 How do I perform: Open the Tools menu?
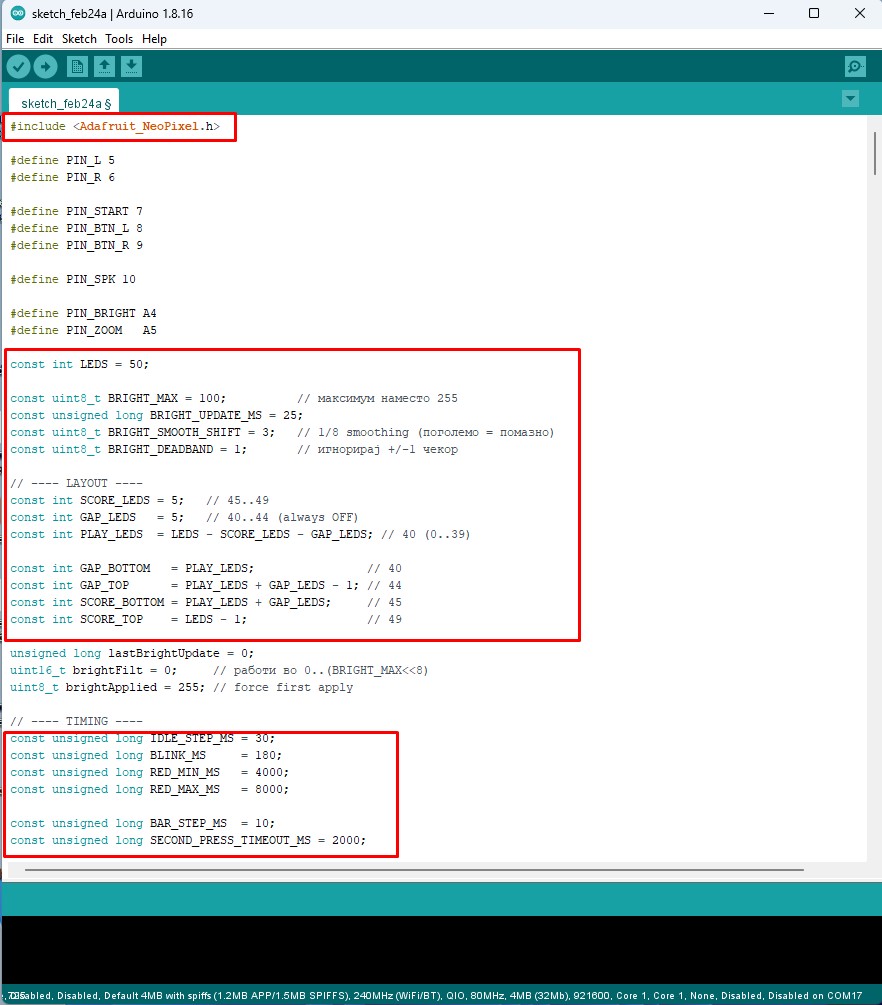(x=119, y=39)
